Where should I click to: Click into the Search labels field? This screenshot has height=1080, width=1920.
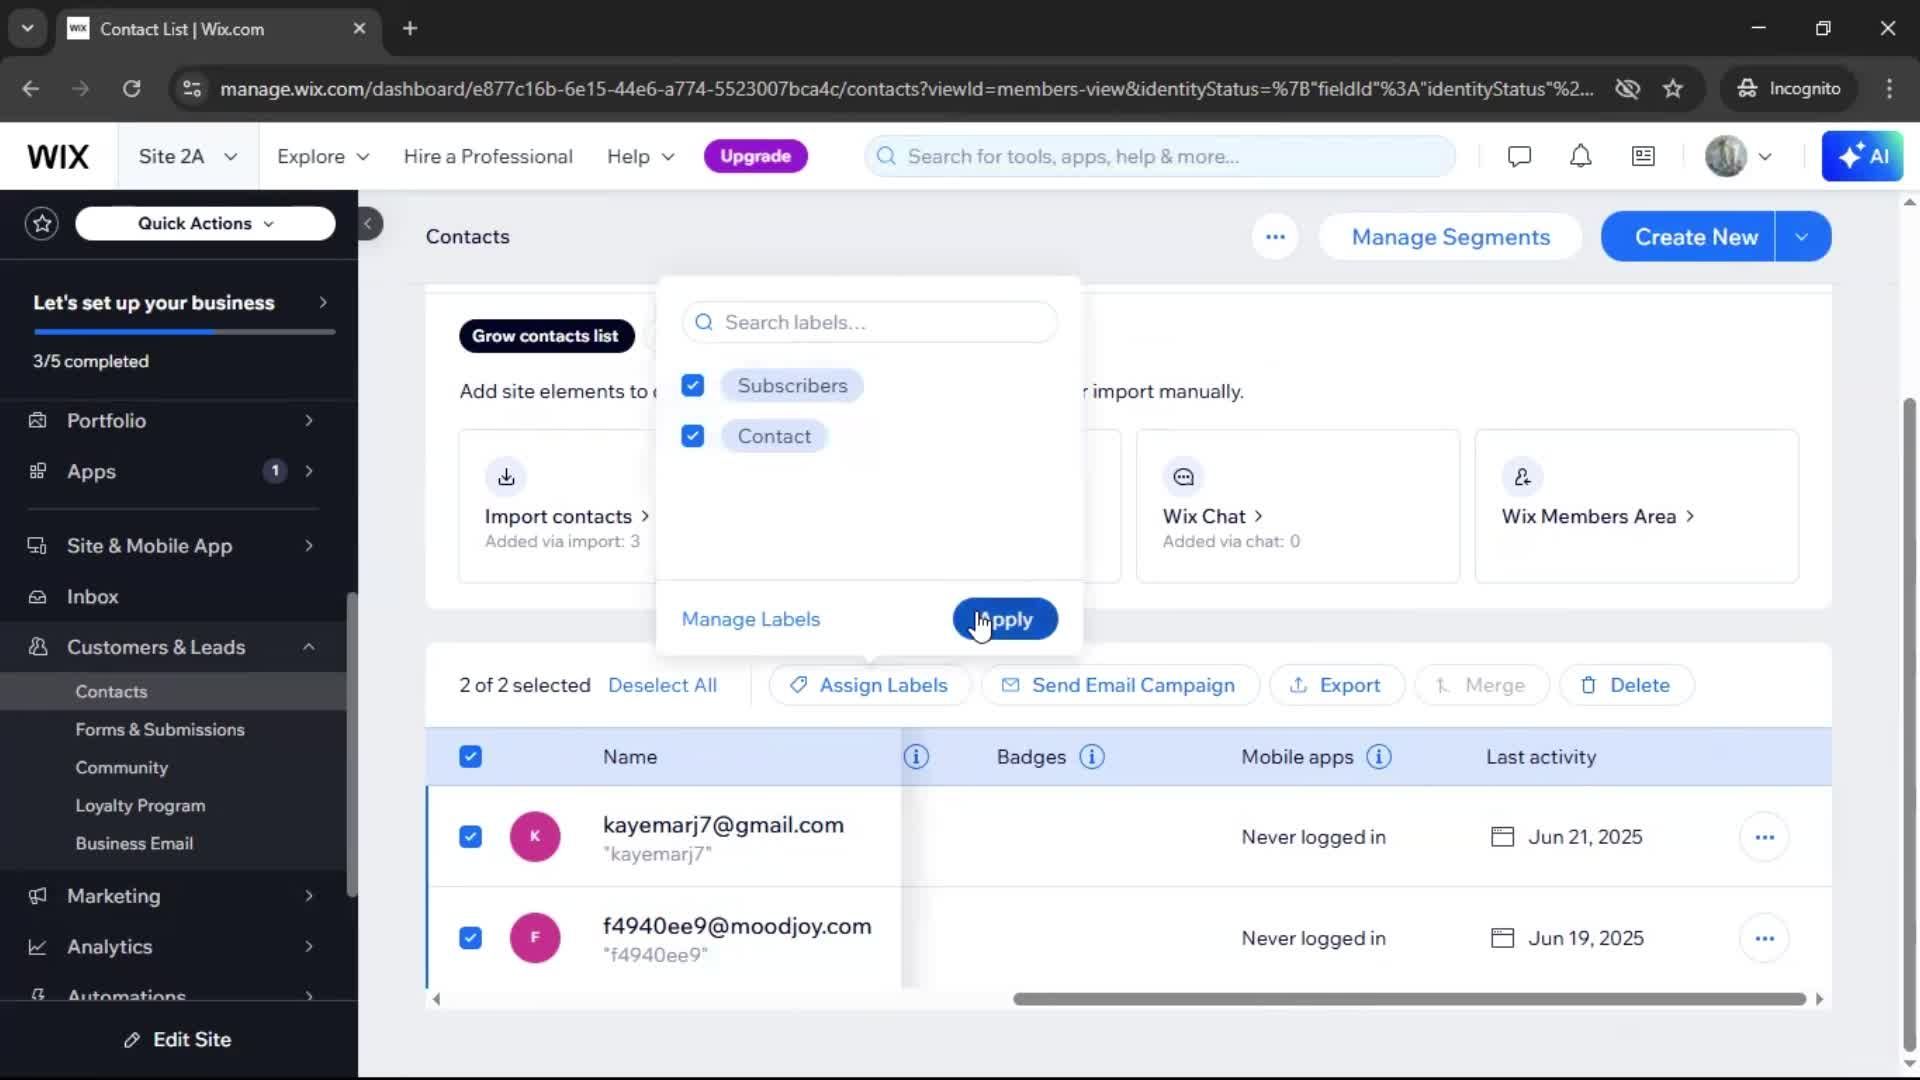point(869,322)
